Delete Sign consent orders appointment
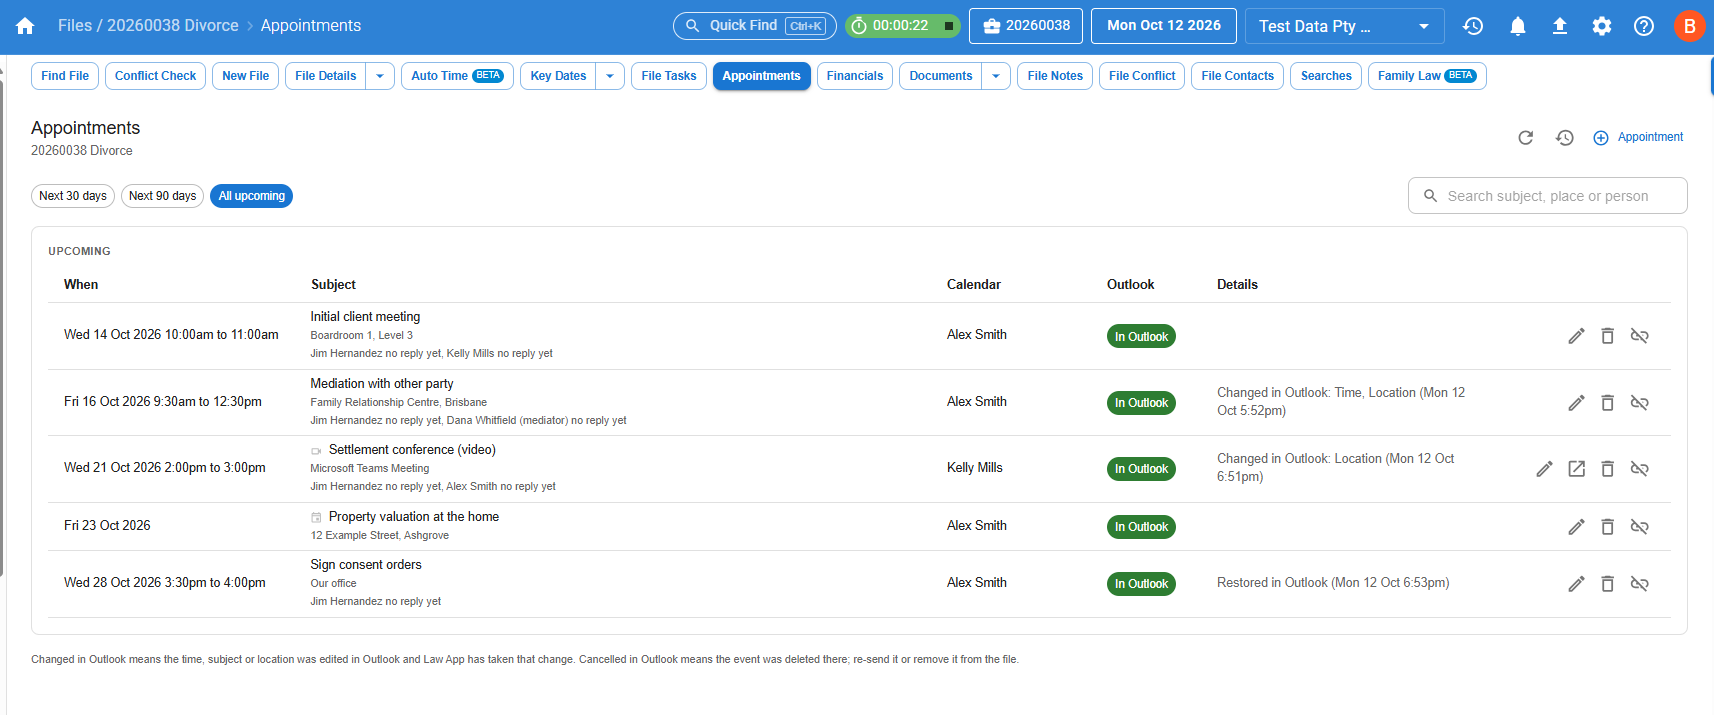Image resolution: width=1714 pixels, height=715 pixels. click(1607, 584)
